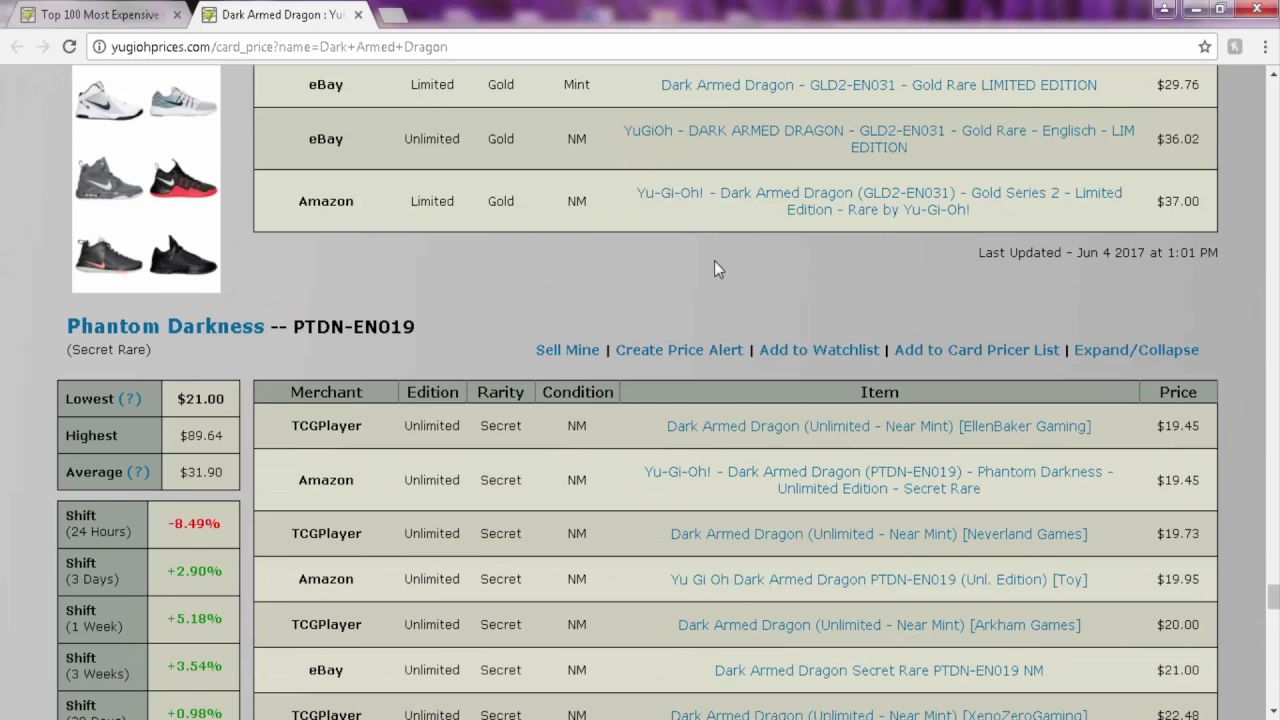Open the Gold Rare LIMITED EDITION $29.76 listing
Viewport: 1280px width, 720px height.
[879, 85]
